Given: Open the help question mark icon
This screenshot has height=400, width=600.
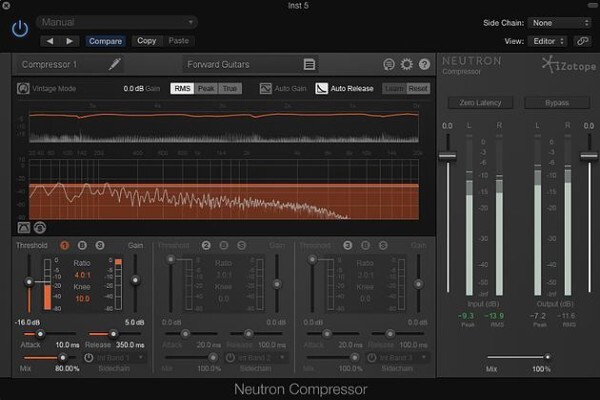Looking at the screenshot, I should (x=424, y=64).
